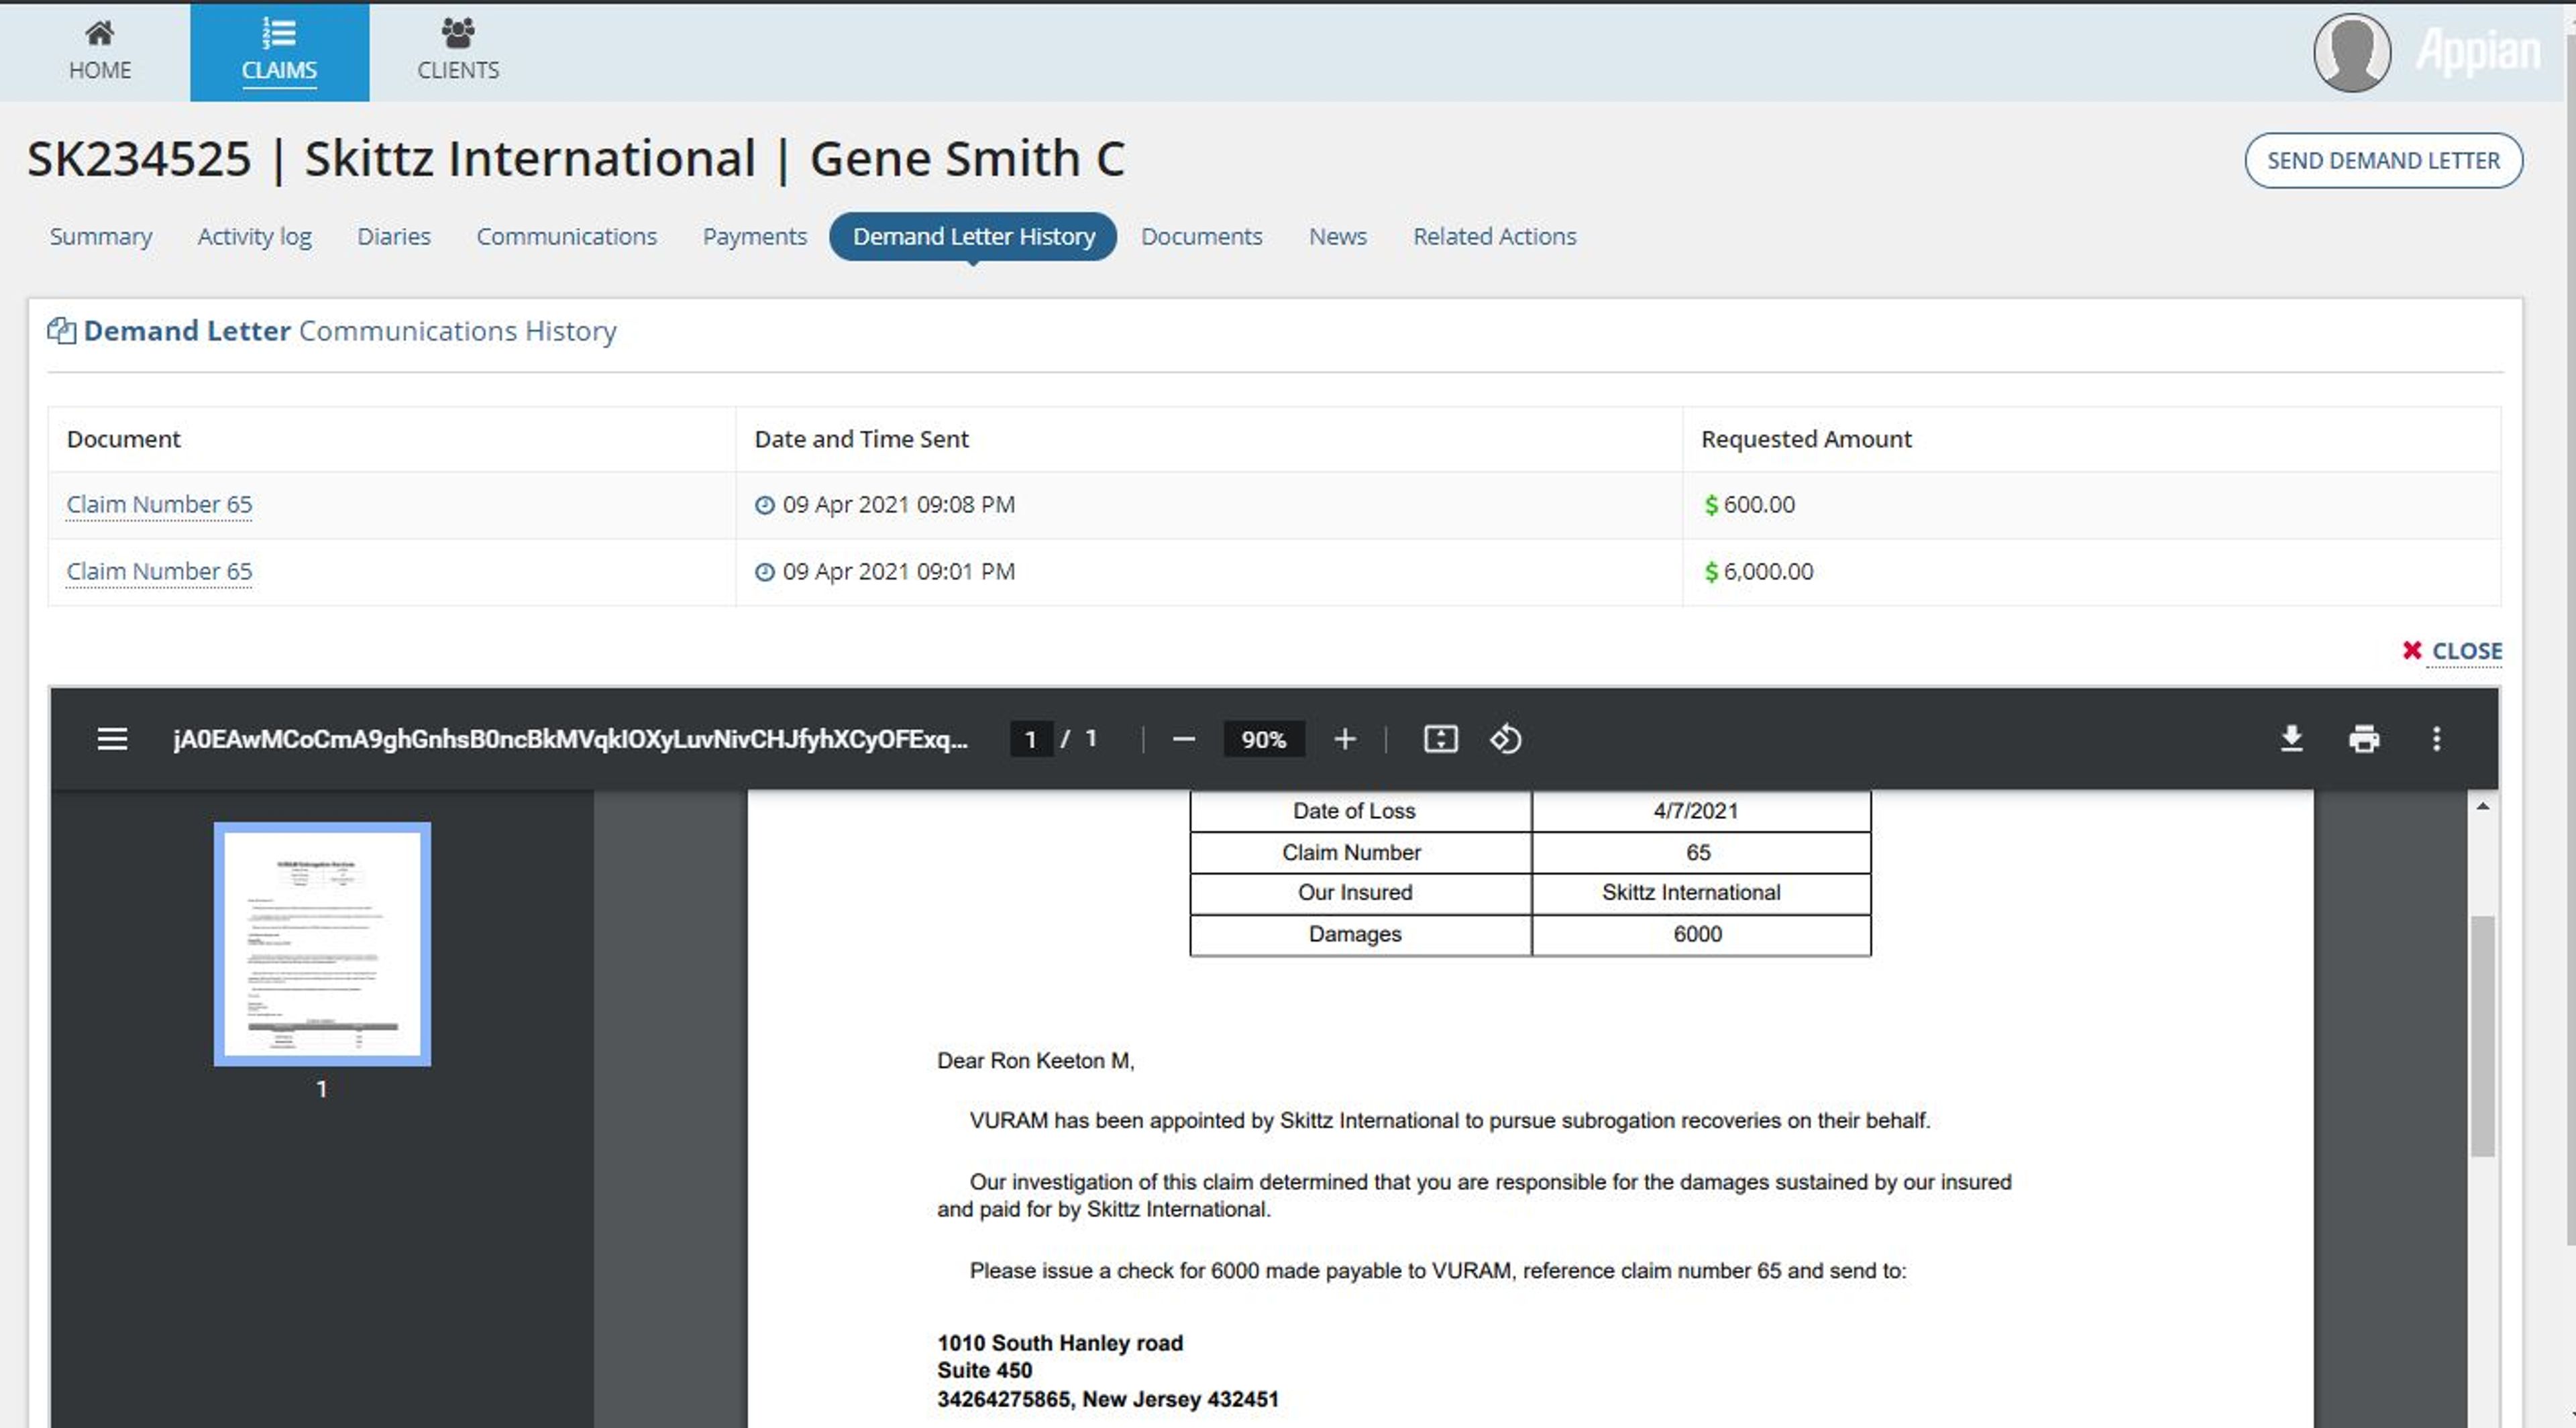Click scroll up arrow in PDF viewer
This screenshot has height=1428, width=2576.
pos(2483,806)
